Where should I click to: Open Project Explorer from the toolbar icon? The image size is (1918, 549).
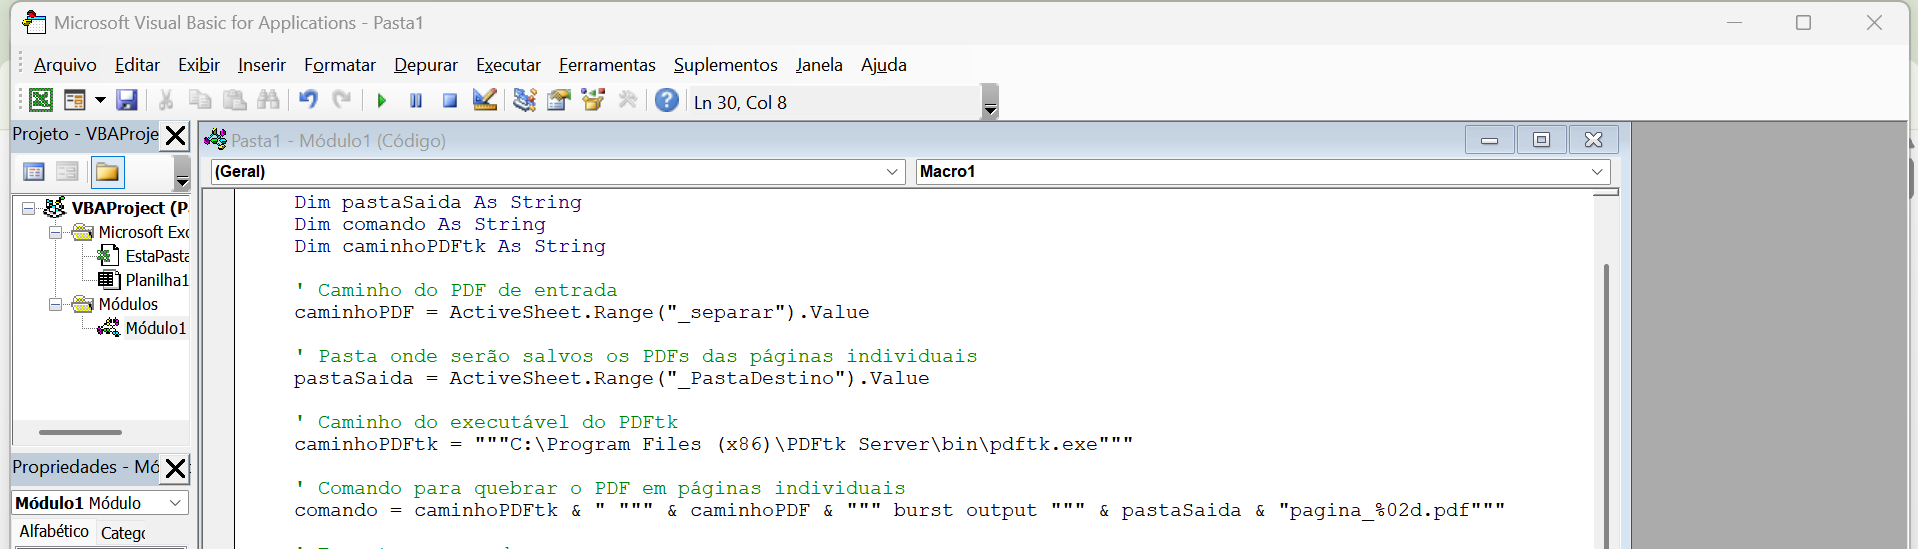tap(524, 100)
